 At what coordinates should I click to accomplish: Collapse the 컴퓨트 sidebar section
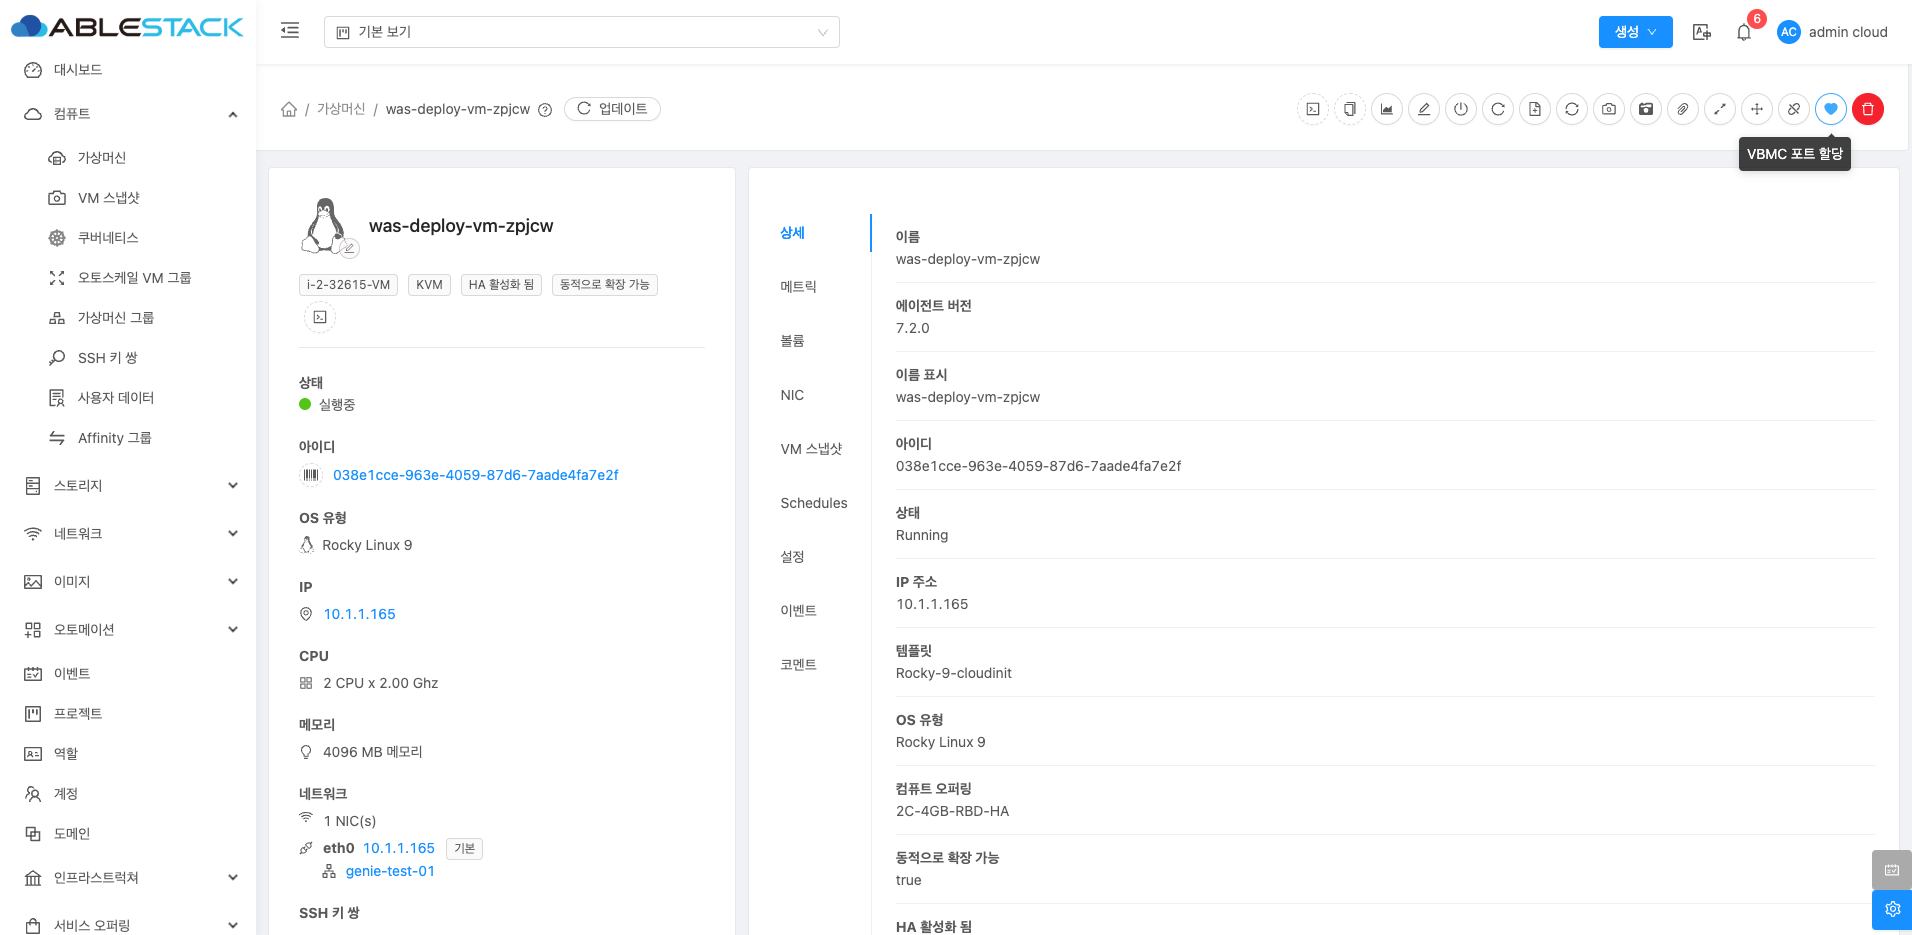232,114
